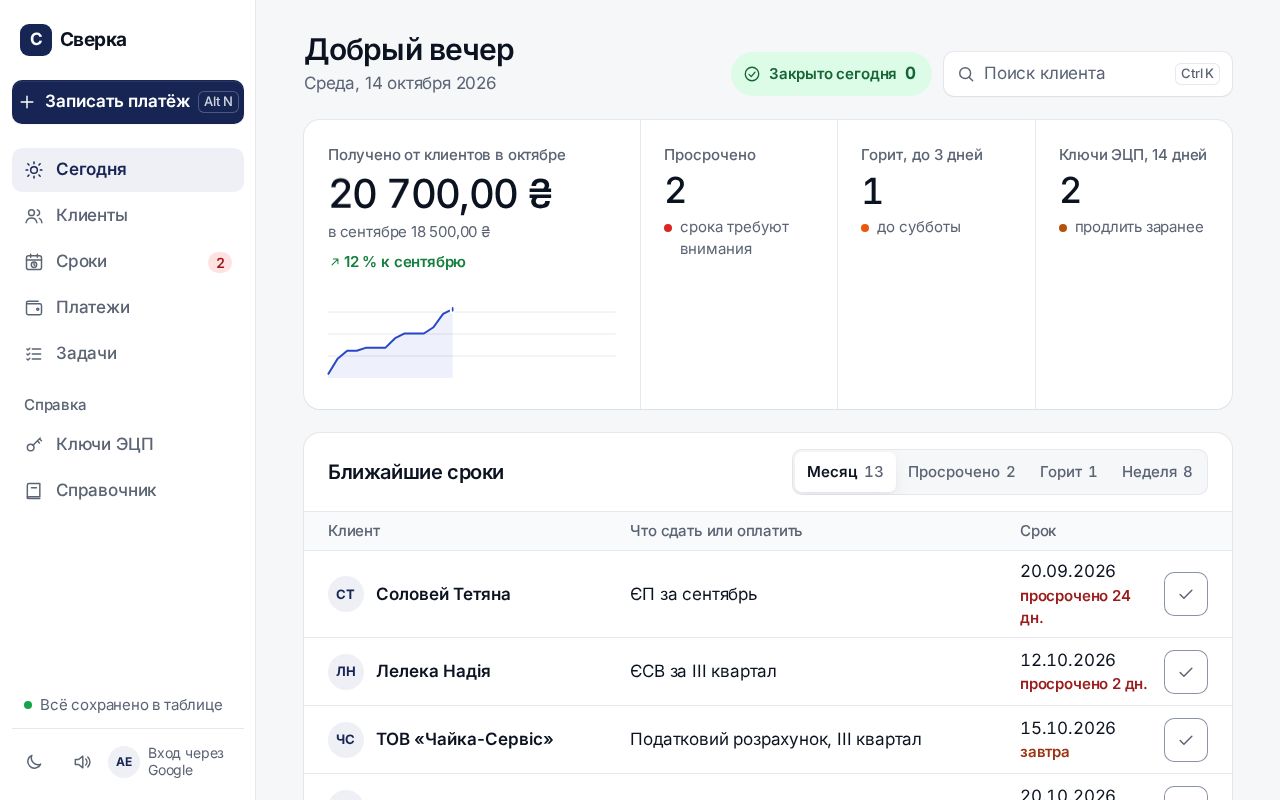Open client Соловей Тетяна
1280x800 pixels.
pyautogui.click(x=443, y=594)
